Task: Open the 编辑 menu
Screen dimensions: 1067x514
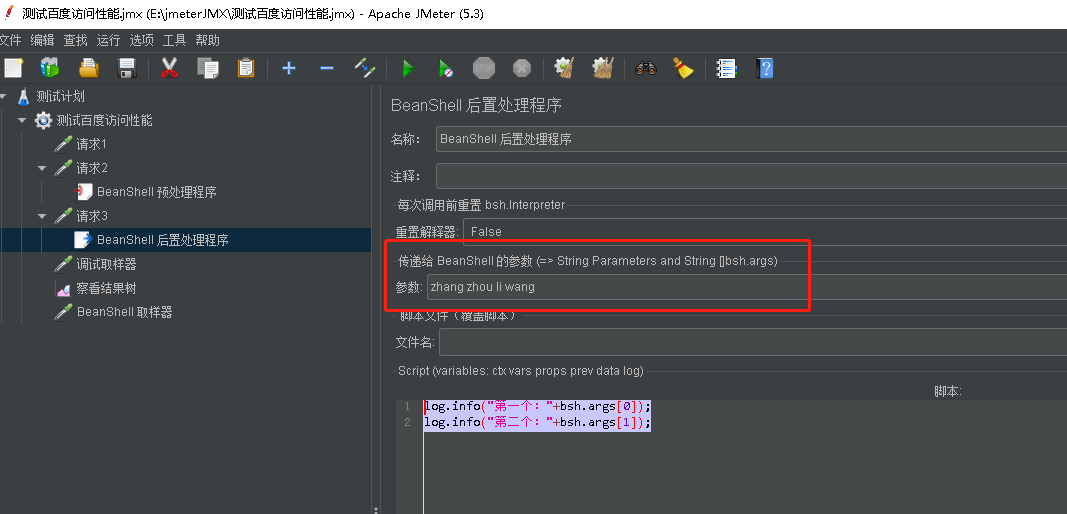Action: (42, 40)
